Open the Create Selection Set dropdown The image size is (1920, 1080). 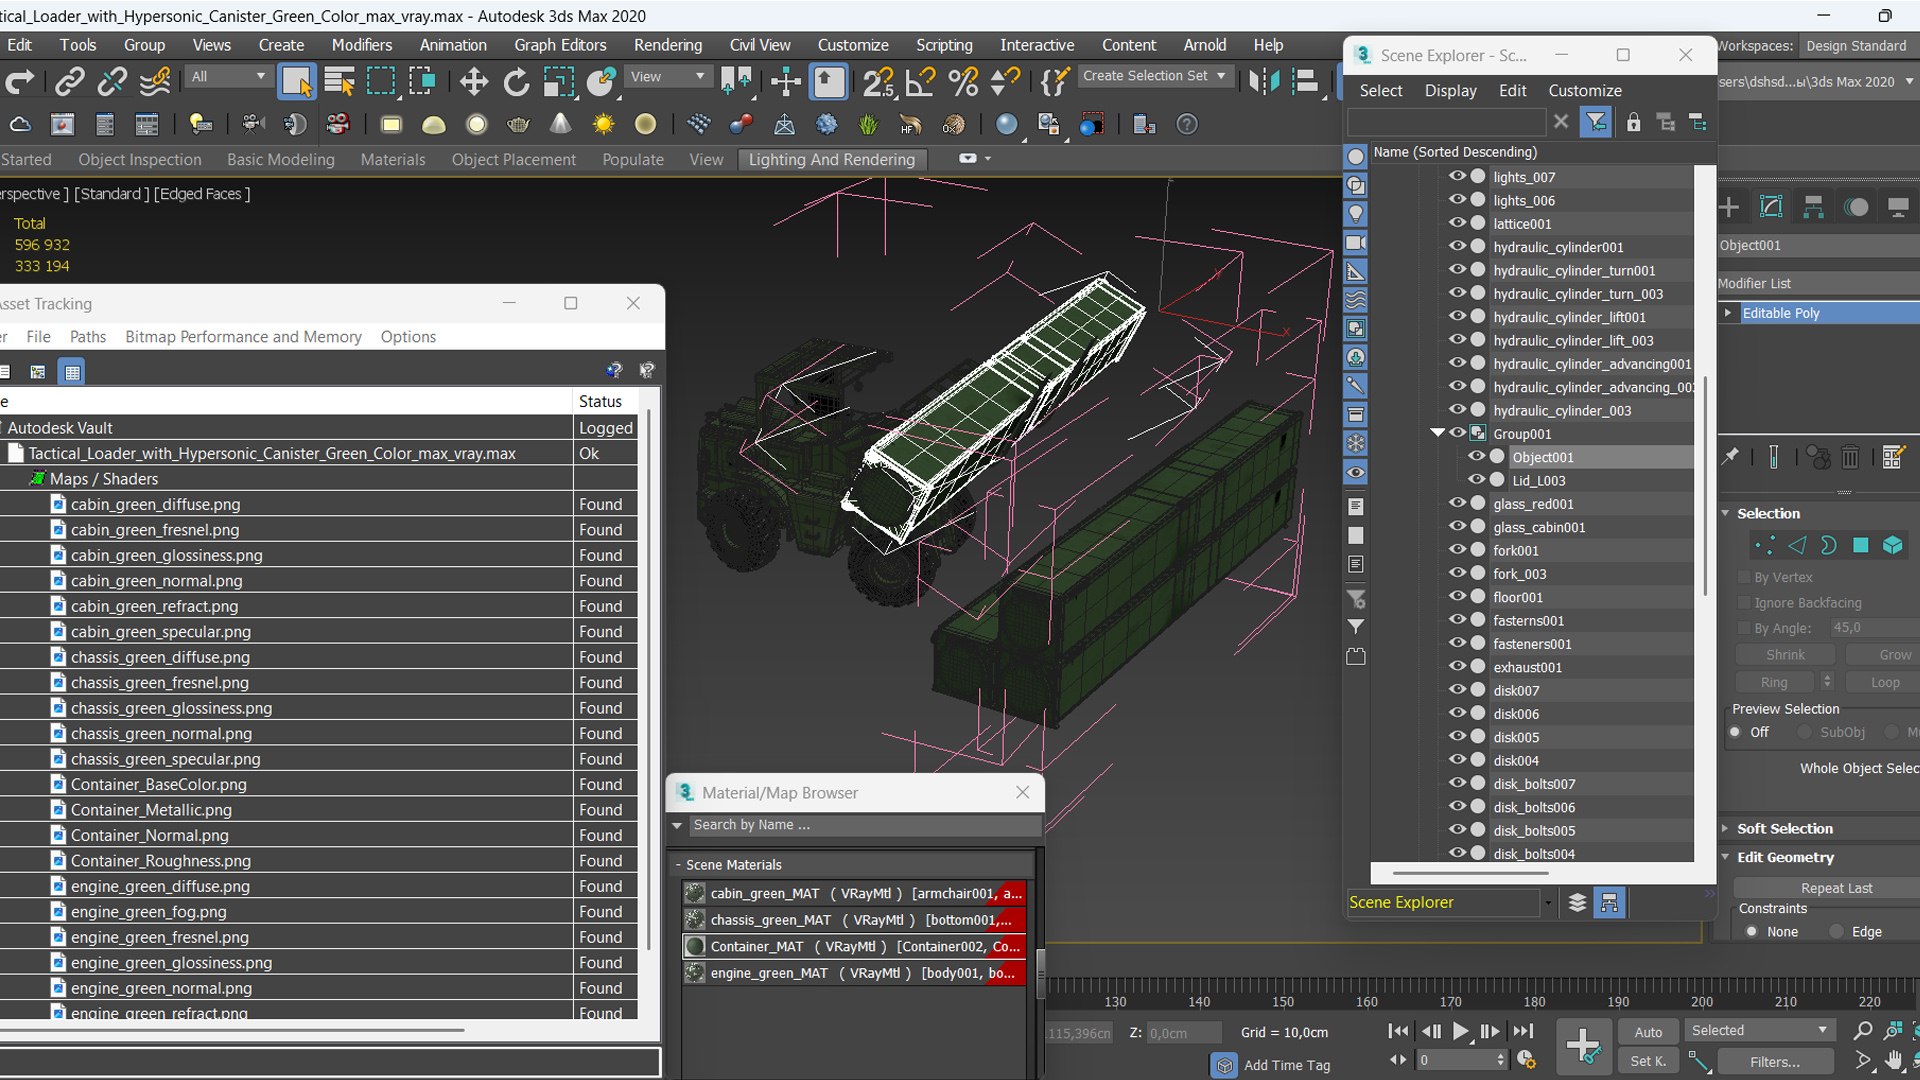1222,76
